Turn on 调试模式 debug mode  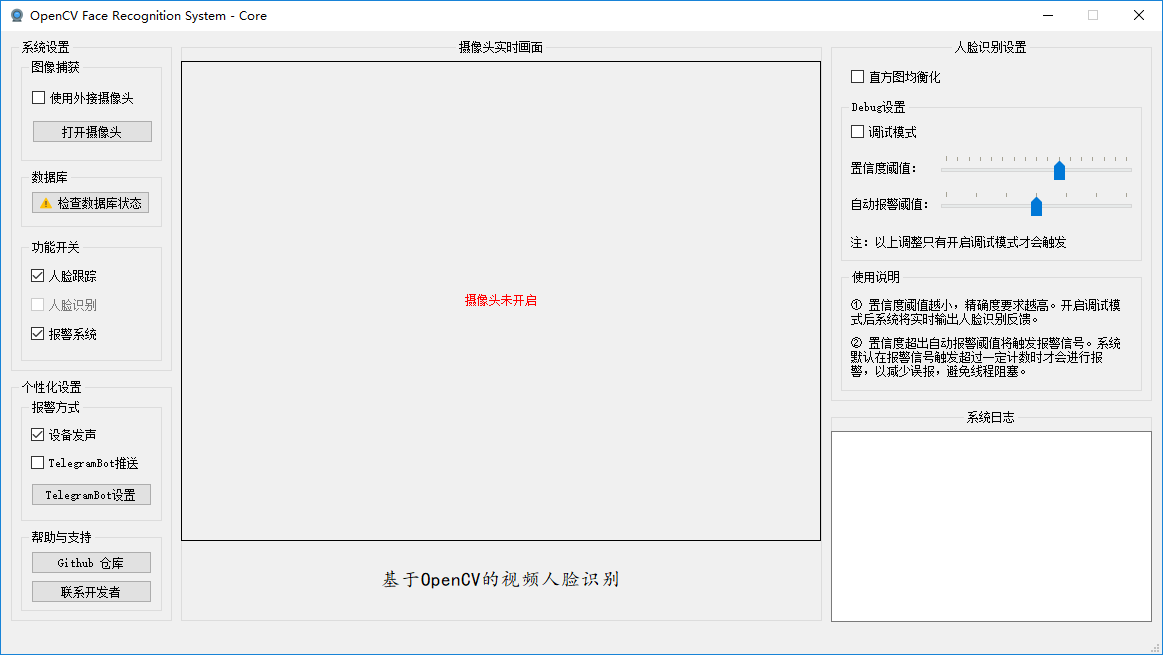(857, 131)
